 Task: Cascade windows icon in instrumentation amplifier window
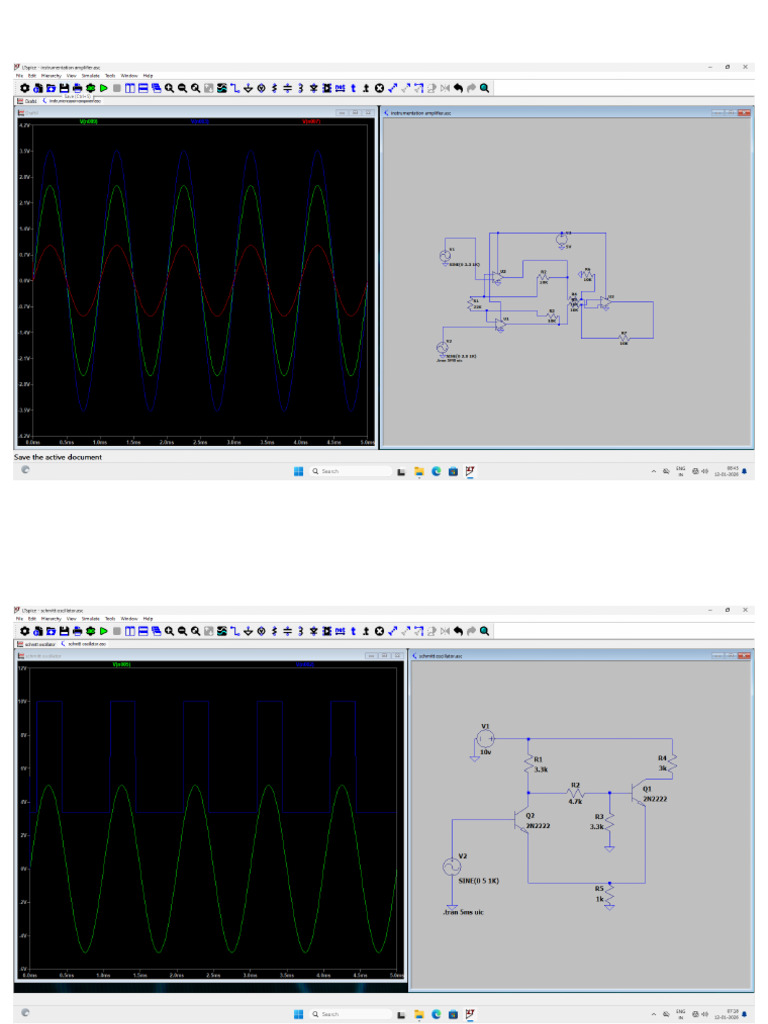pyautogui.click(x=156, y=88)
